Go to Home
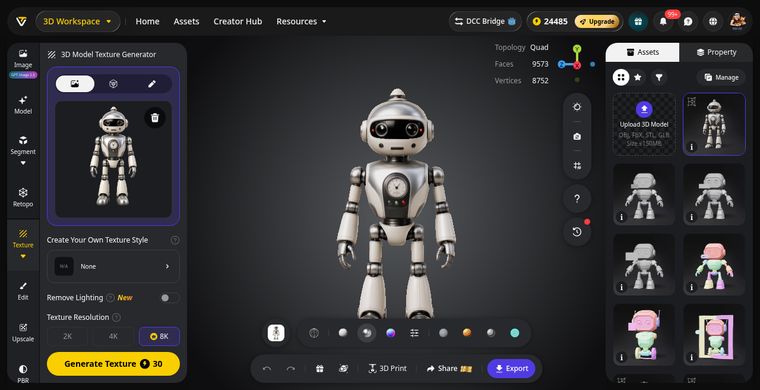This screenshot has height=390, width=760. click(x=147, y=21)
